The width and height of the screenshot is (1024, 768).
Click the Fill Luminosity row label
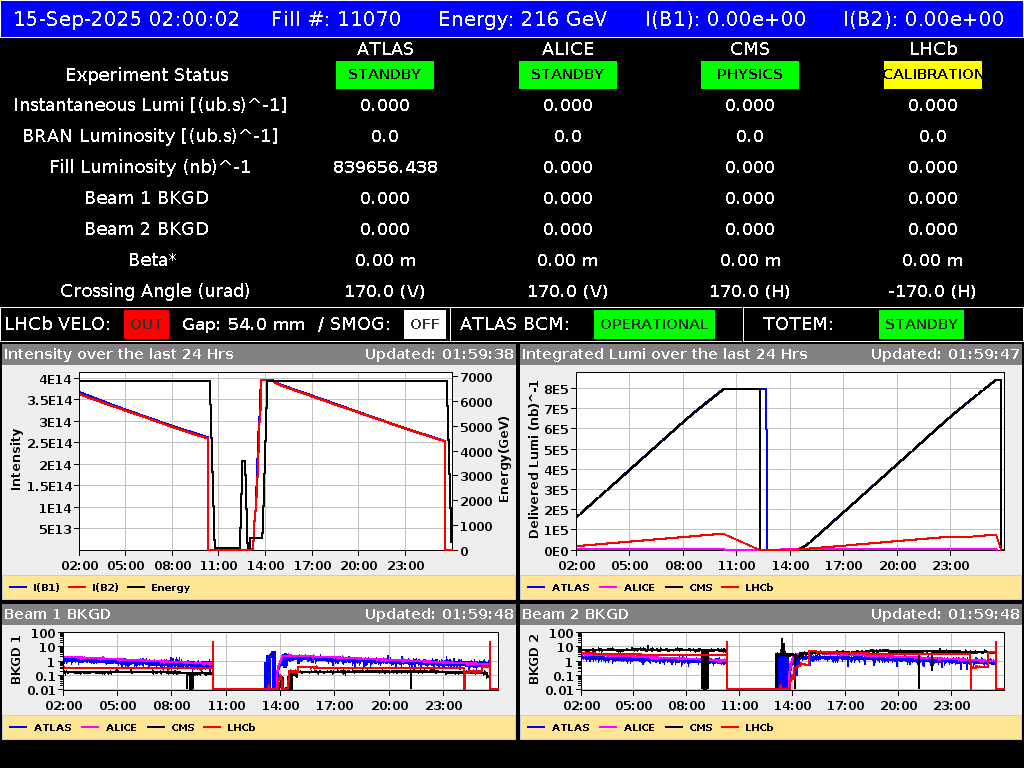coord(150,167)
